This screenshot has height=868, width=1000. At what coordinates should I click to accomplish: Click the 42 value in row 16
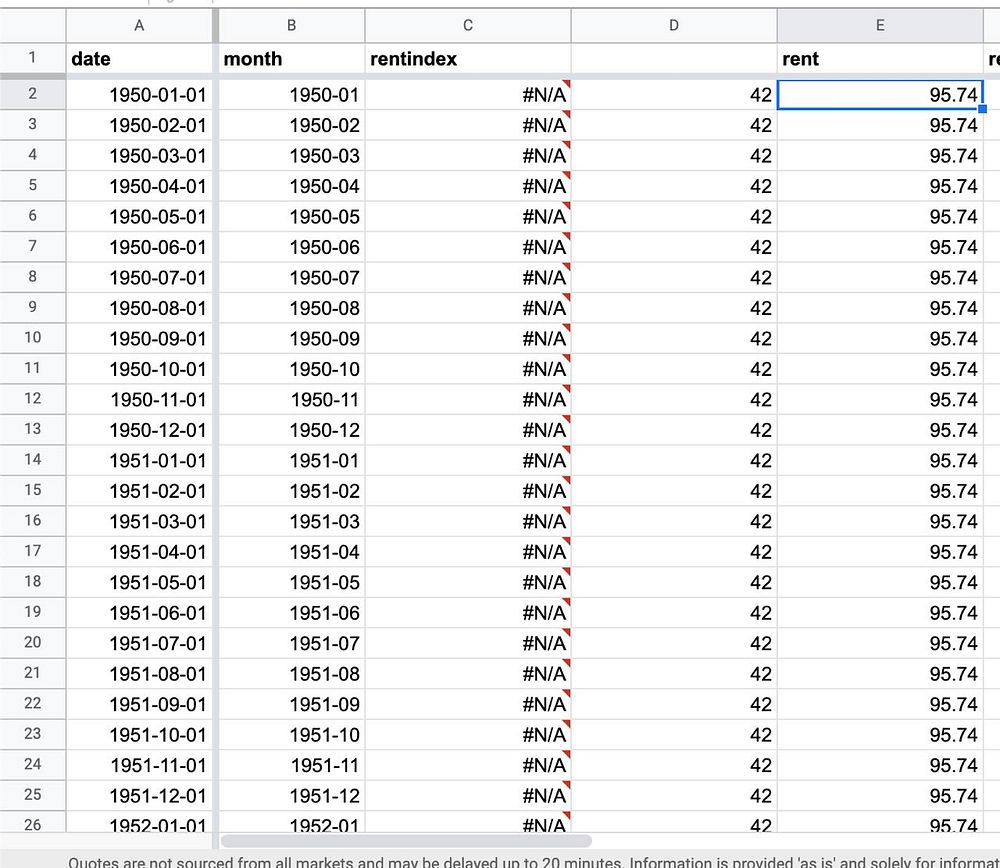pyautogui.click(x=673, y=521)
